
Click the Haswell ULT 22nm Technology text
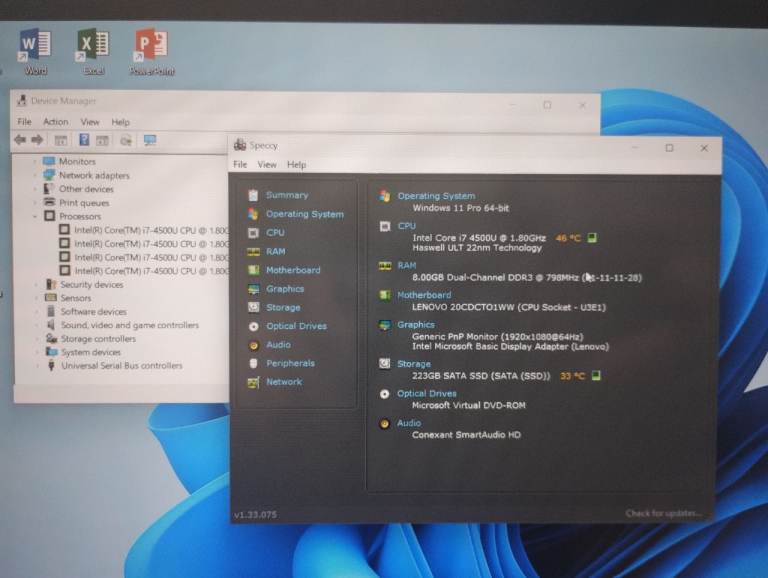pos(477,248)
